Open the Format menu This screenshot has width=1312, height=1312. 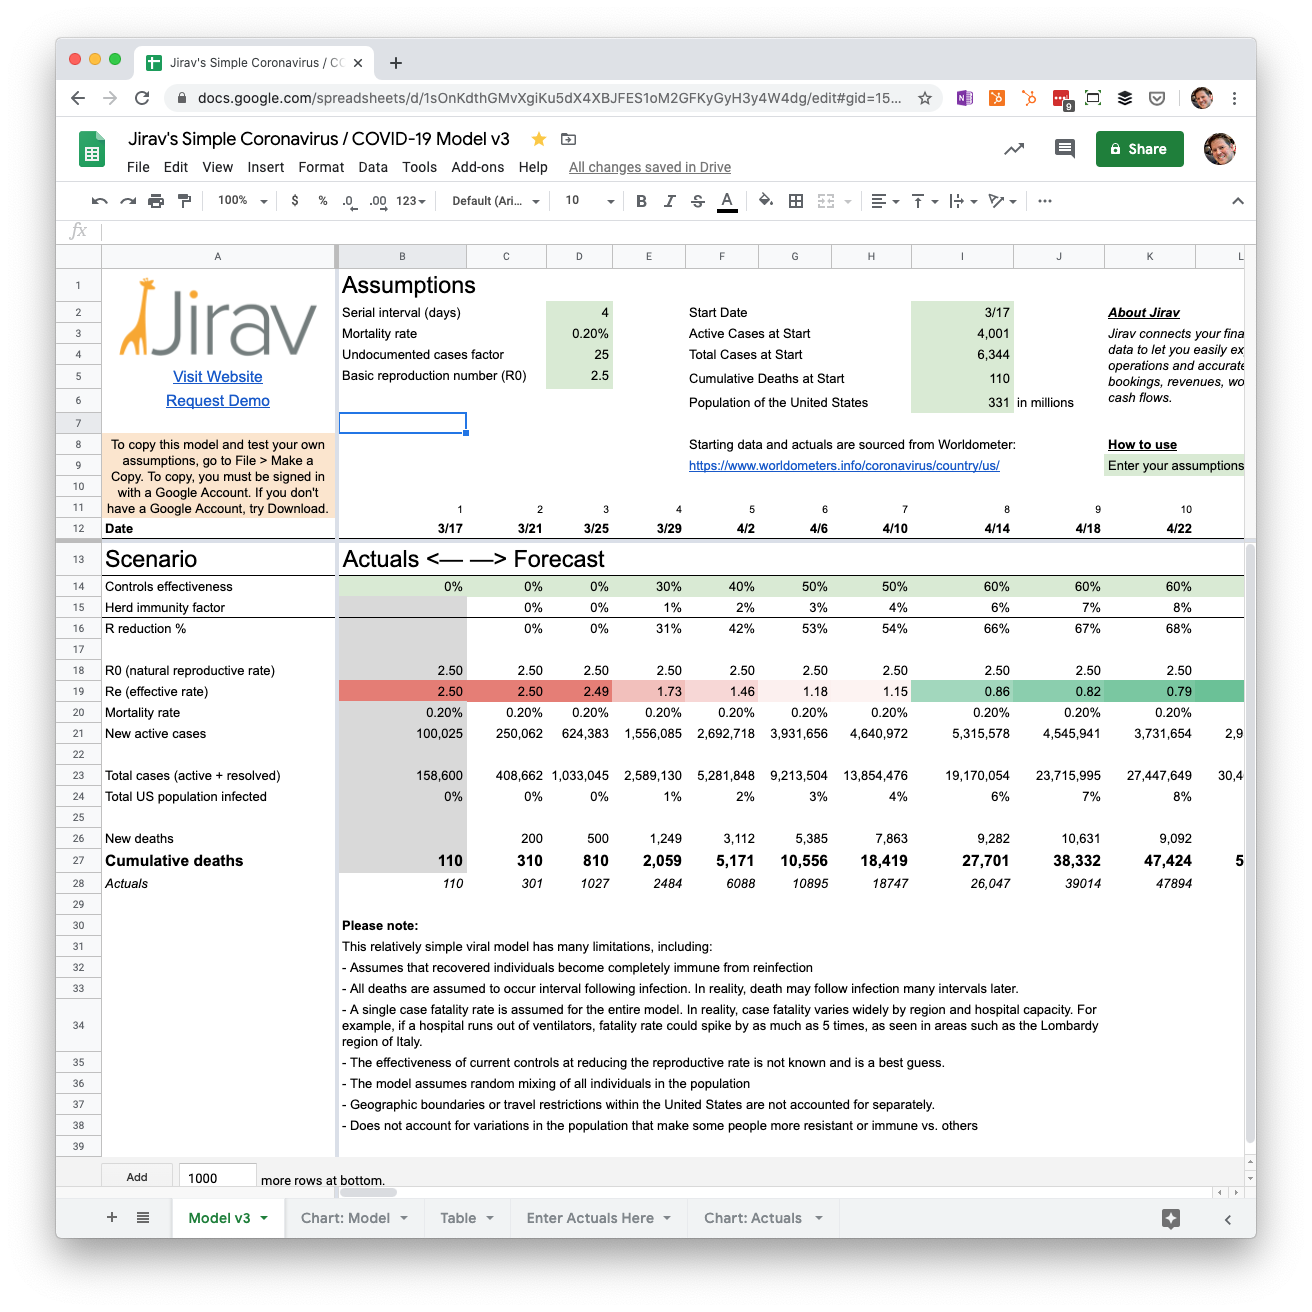click(x=321, y=167)
